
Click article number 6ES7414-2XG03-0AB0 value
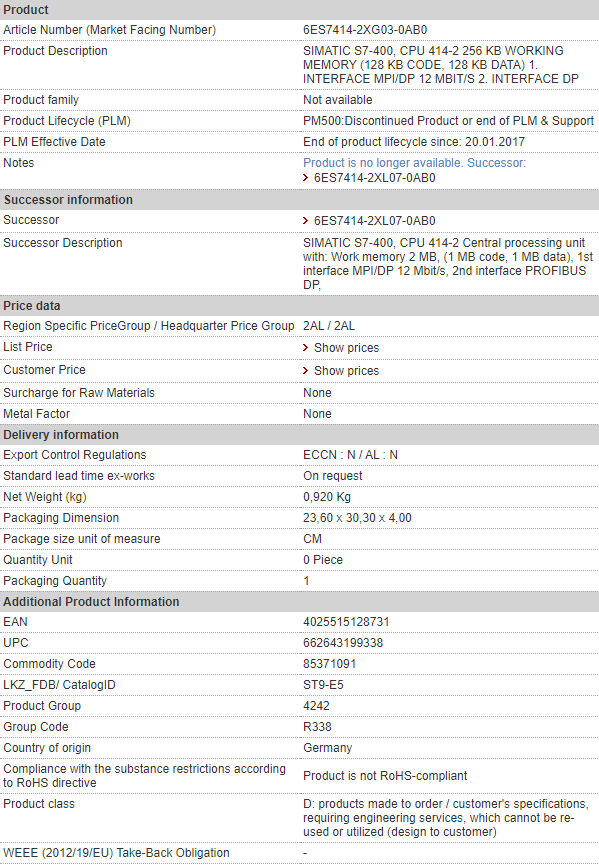(x=365, y=30)
